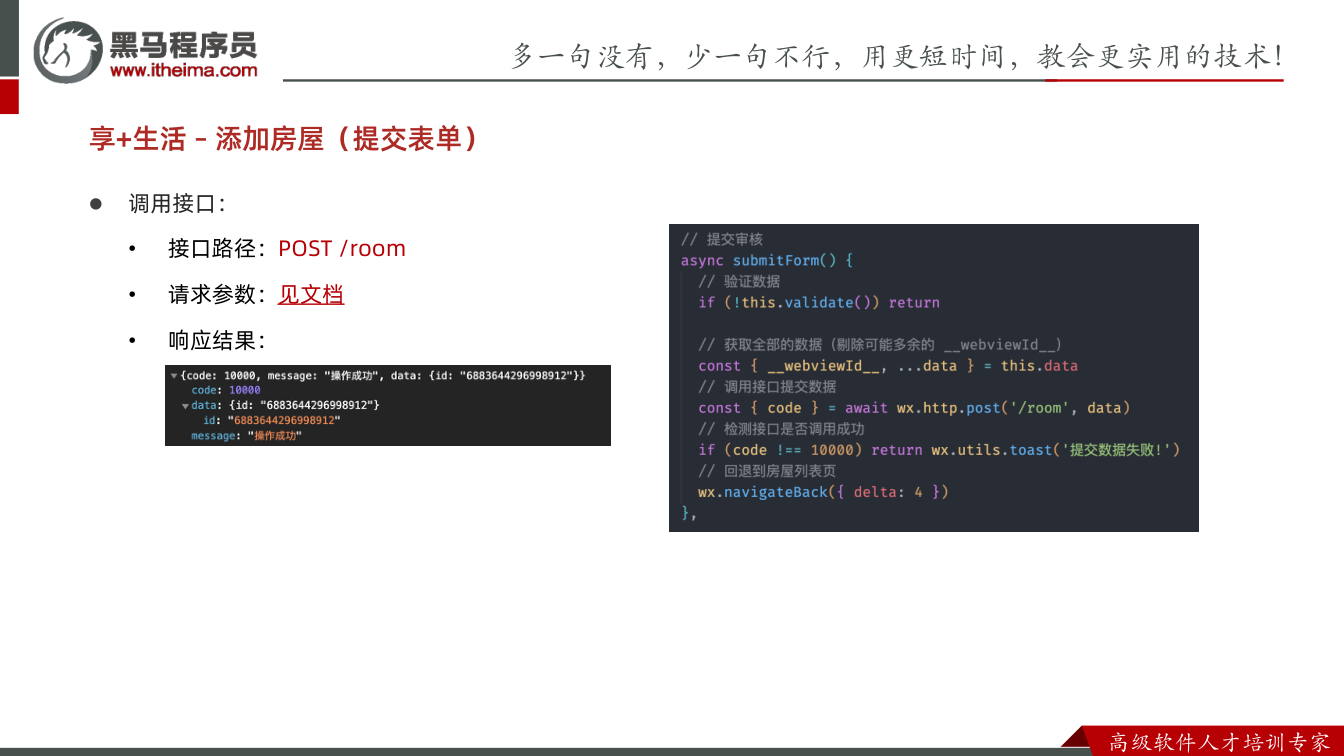The height and width of the screenshot is (756, 1344).
Task: Collapse the data object disclosure triangle
Action: point(185,406)
